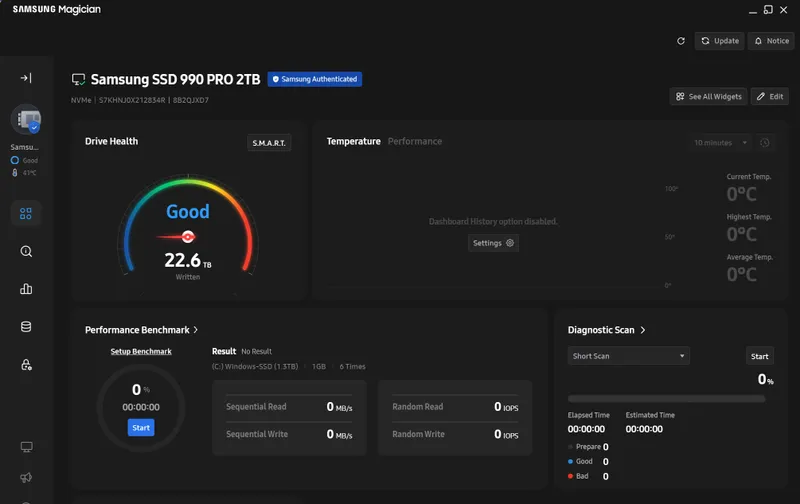Open the Notice notifications button
The height and width of the screenshot is (504, 800).
click(x=771, y=41)
